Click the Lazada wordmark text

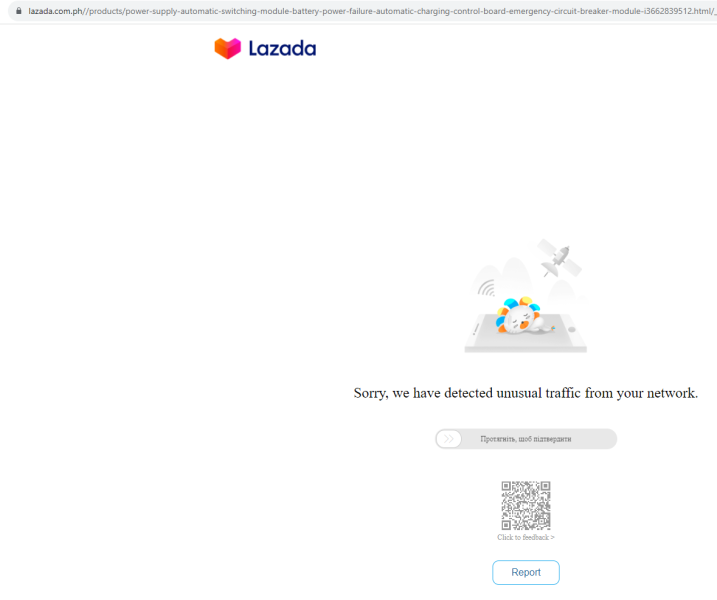click(282, 48)
